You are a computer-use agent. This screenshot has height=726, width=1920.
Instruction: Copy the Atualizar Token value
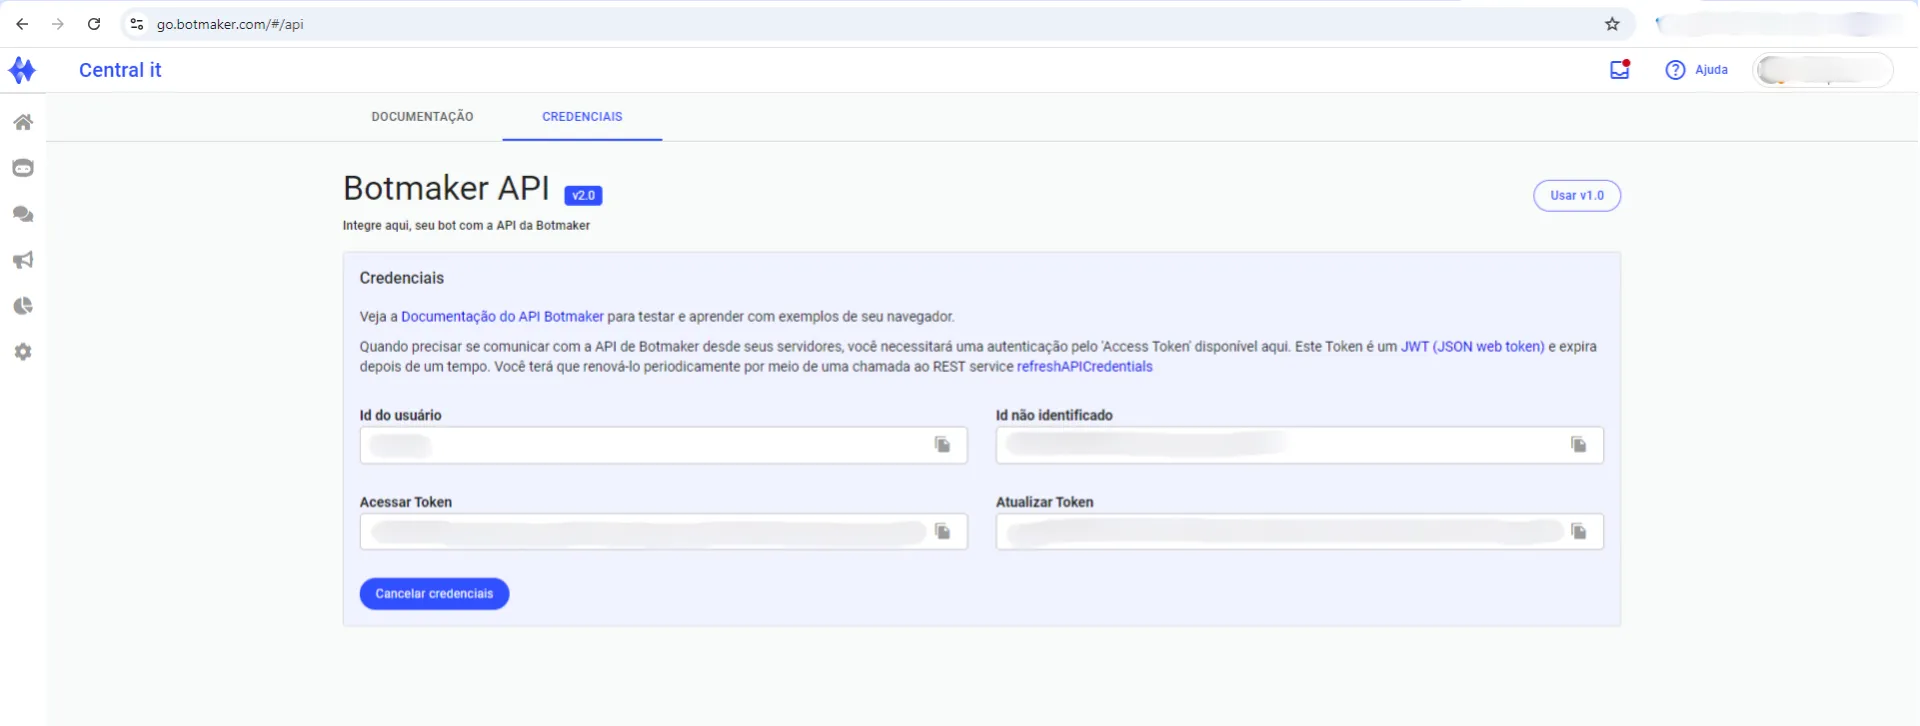1578,532
